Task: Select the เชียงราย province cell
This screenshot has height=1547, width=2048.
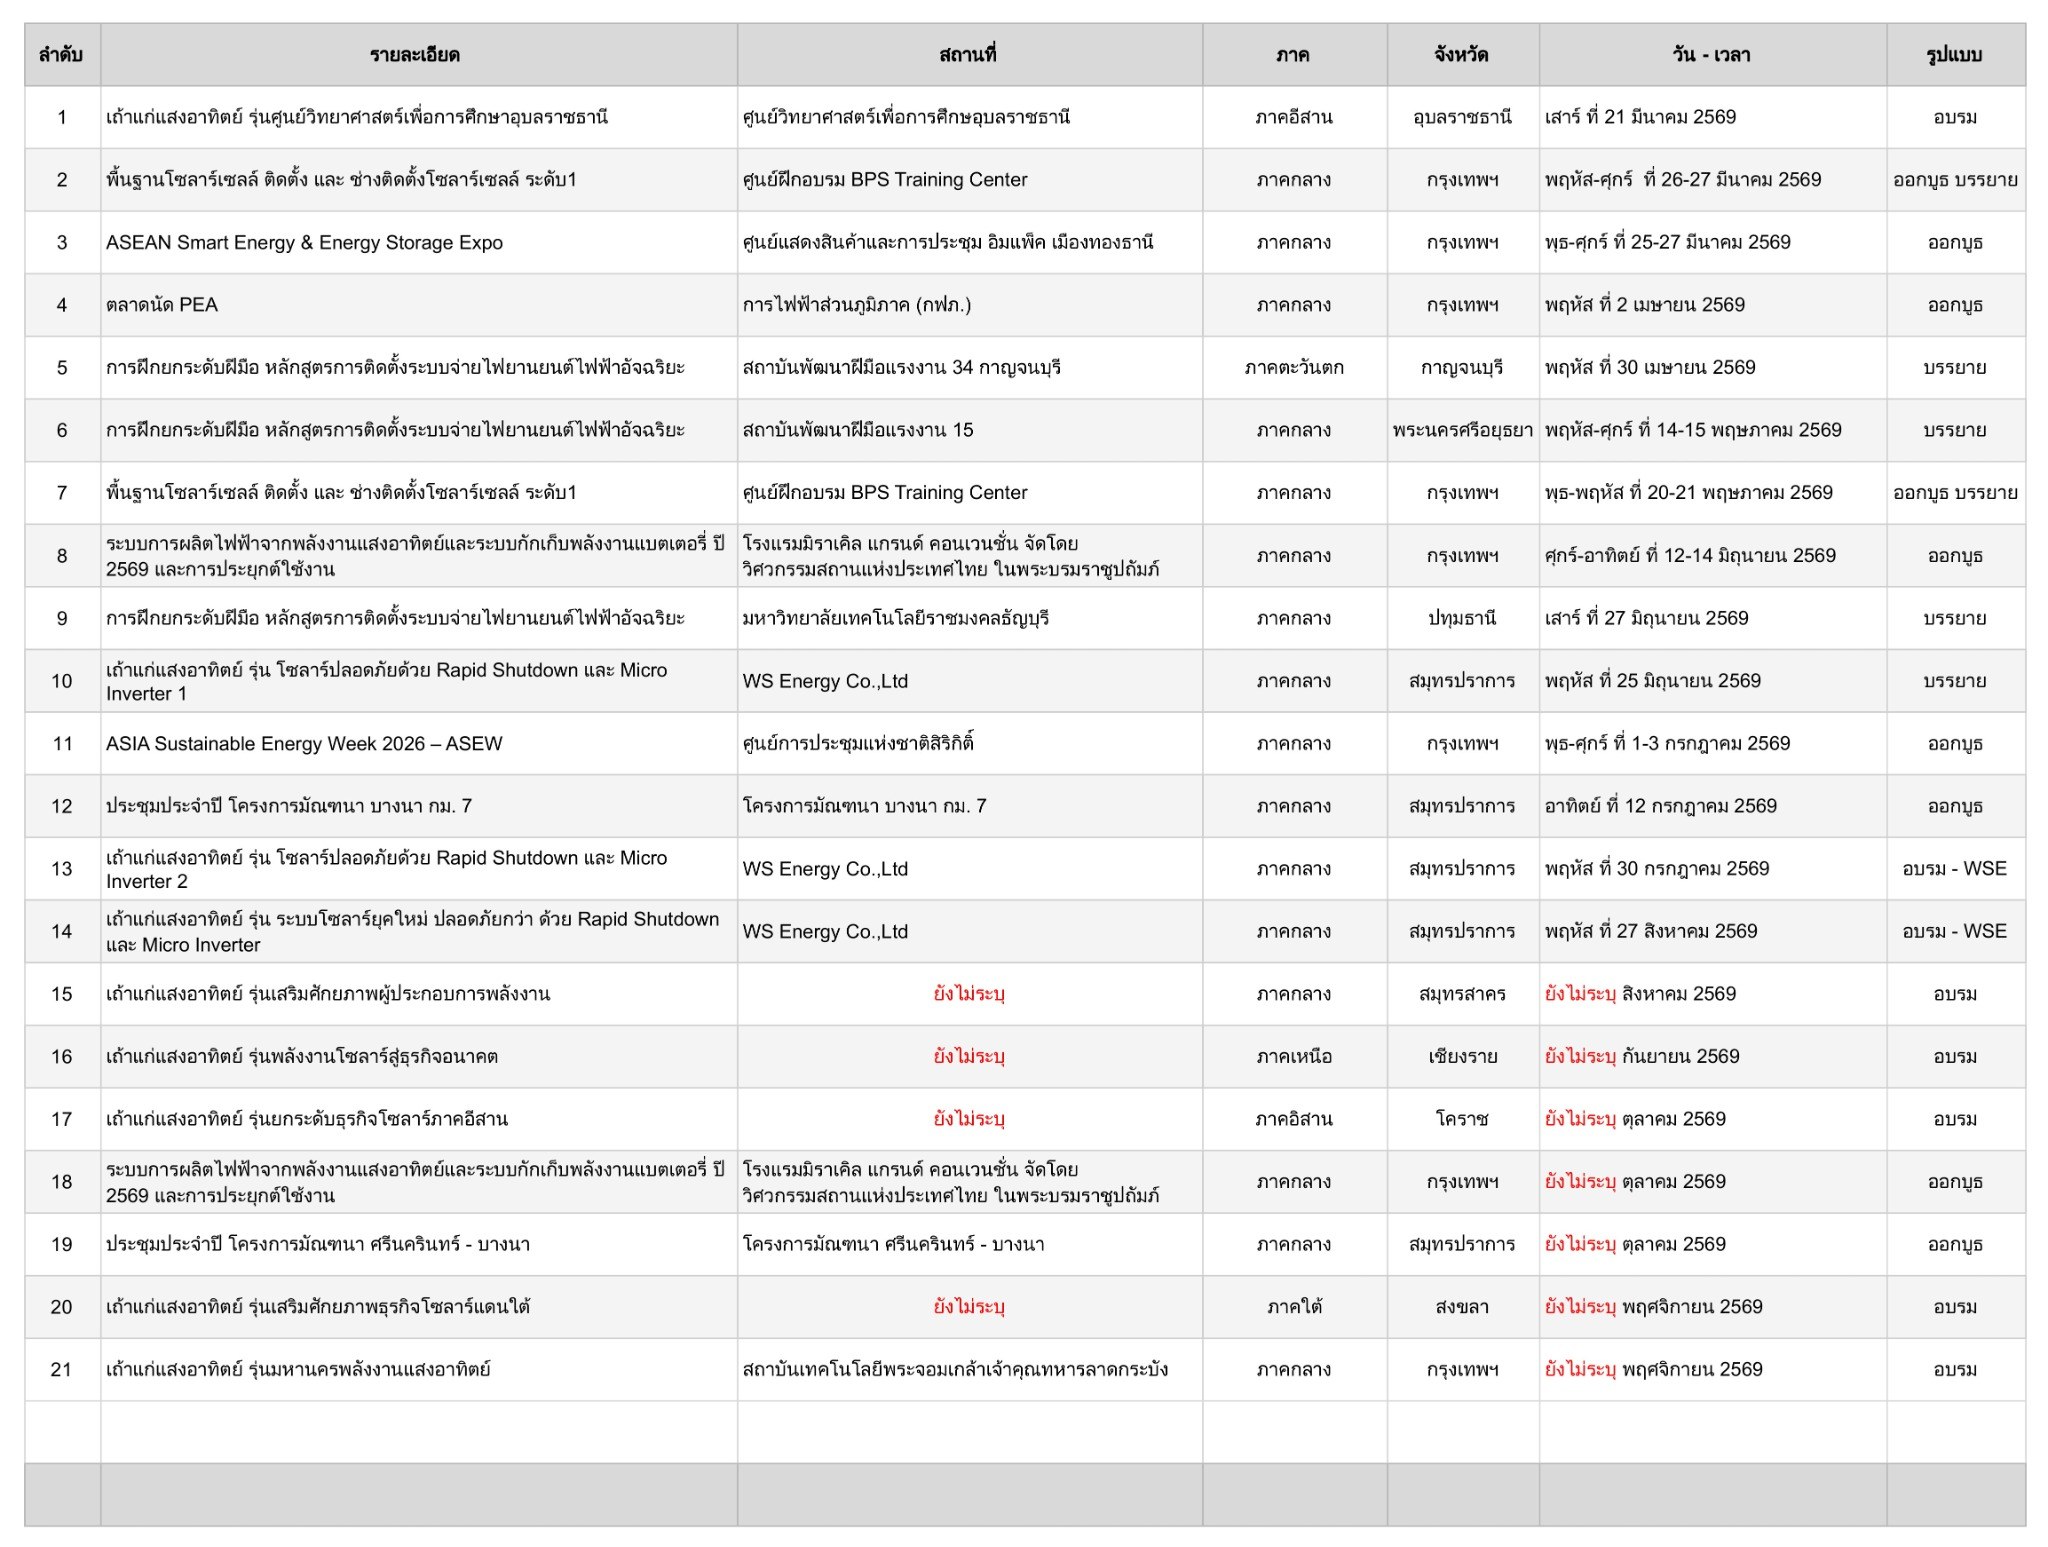Action: (1463, 1057)
